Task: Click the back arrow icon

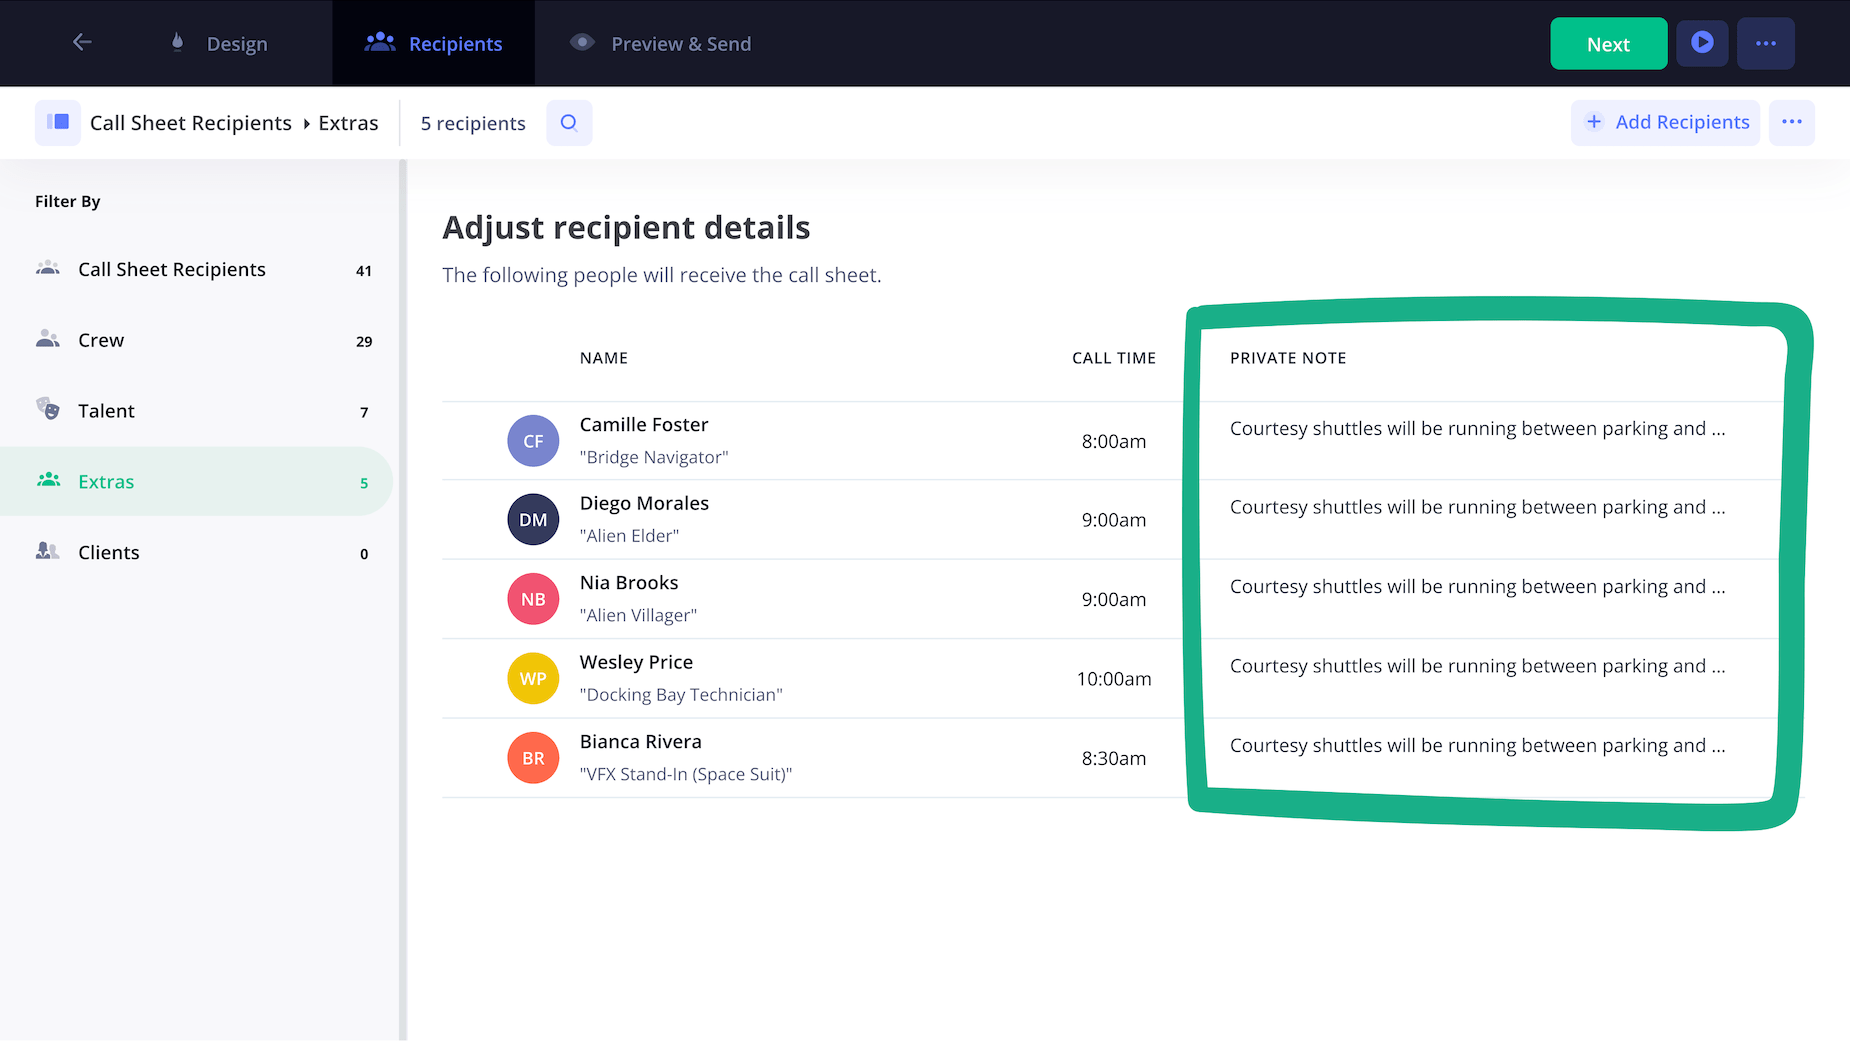Action: click(x=82, y=42)
